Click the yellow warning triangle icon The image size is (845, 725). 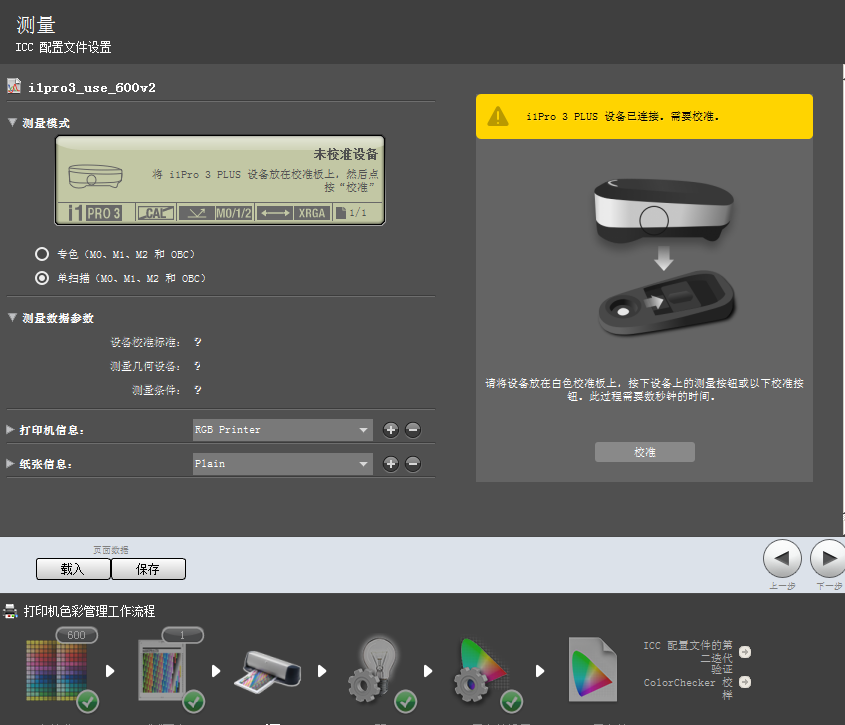tap(498, 116)
